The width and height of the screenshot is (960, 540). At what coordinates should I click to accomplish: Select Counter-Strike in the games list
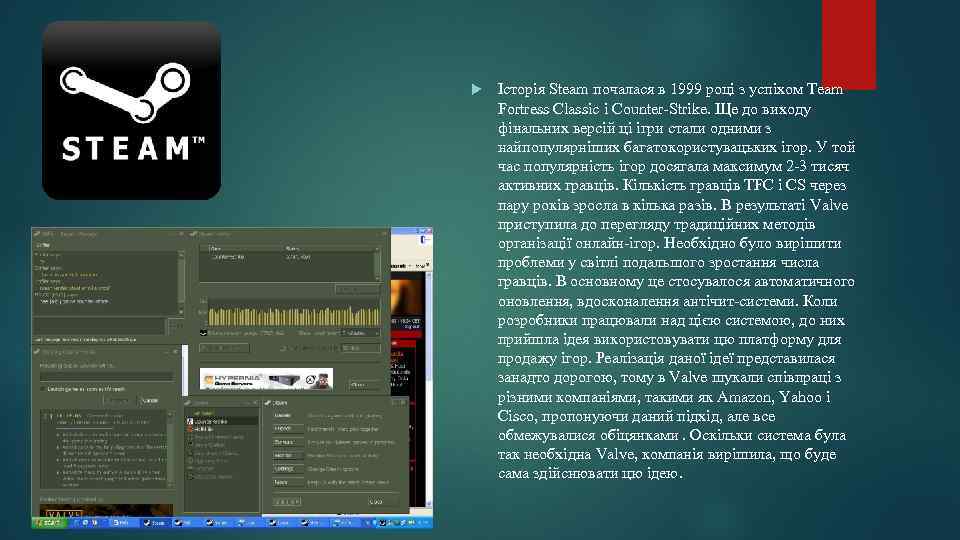click(222, 421)
